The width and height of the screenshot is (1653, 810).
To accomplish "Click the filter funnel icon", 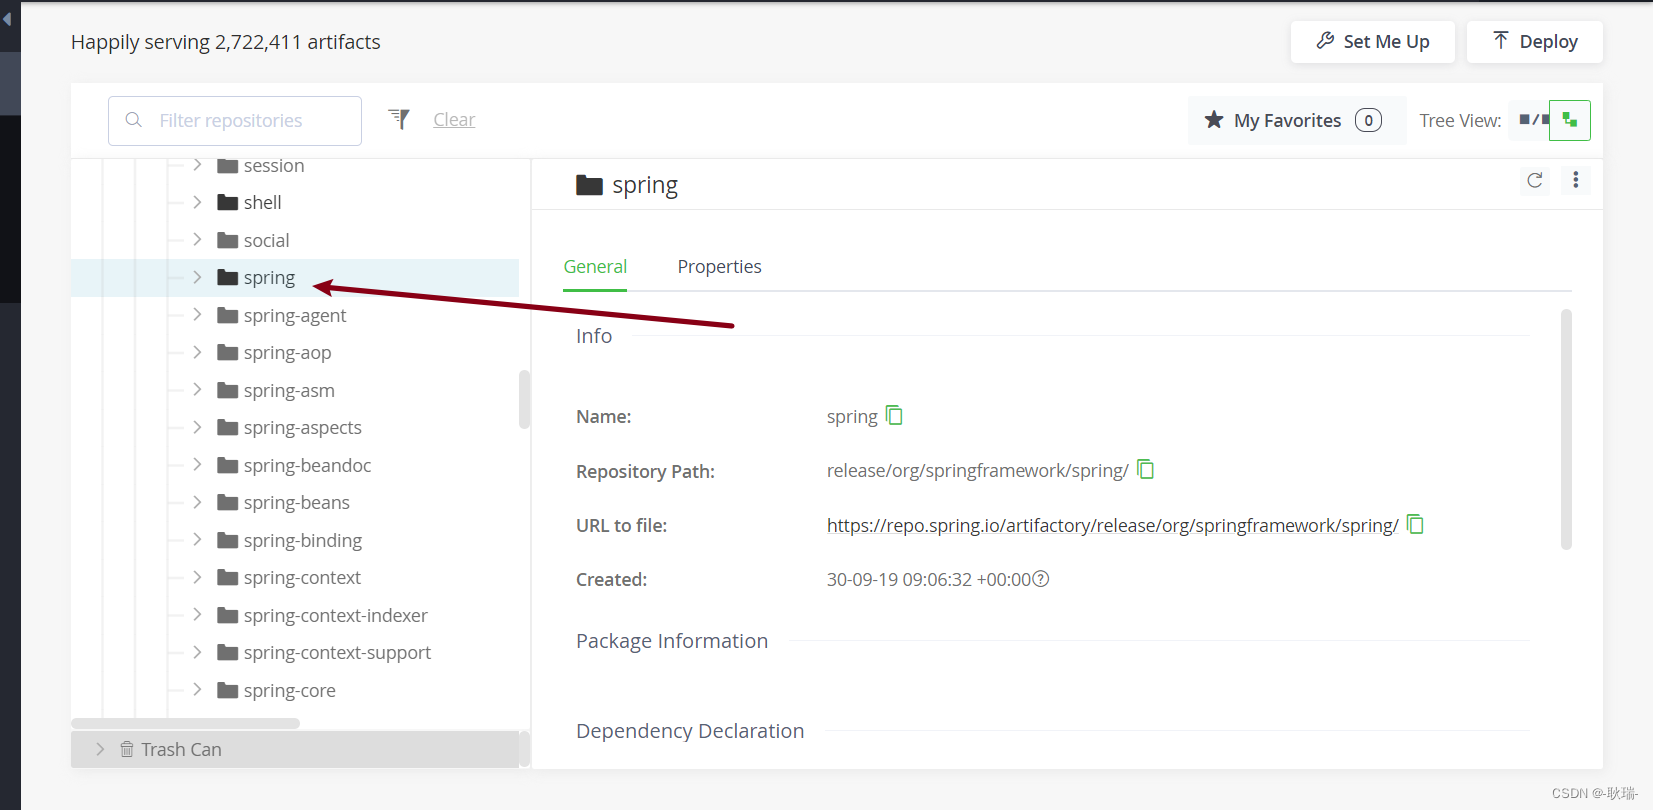I will click(x=399, y=119).
